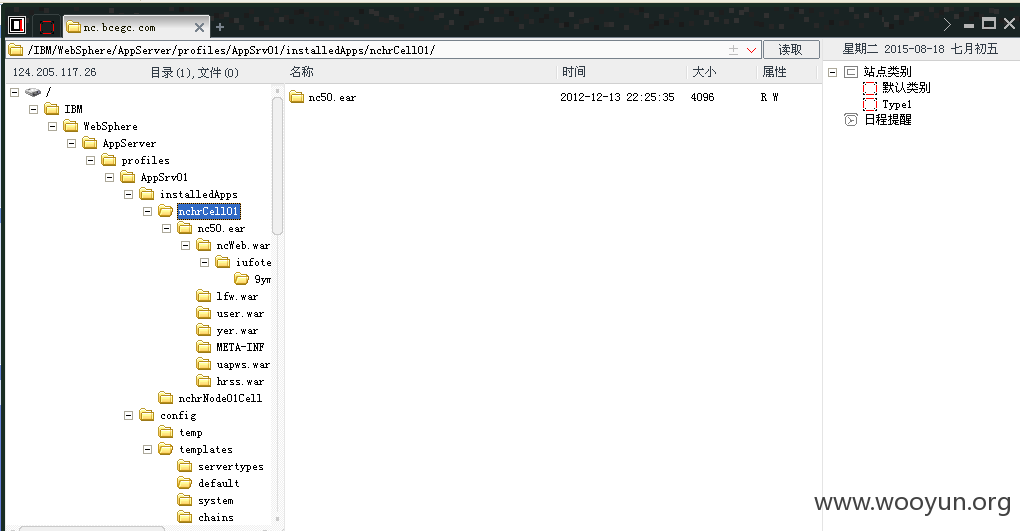Image resolution: width=1020 pixels, height=531 pixels.
Task: Collapse the config tree node
Action: point(128,415)
